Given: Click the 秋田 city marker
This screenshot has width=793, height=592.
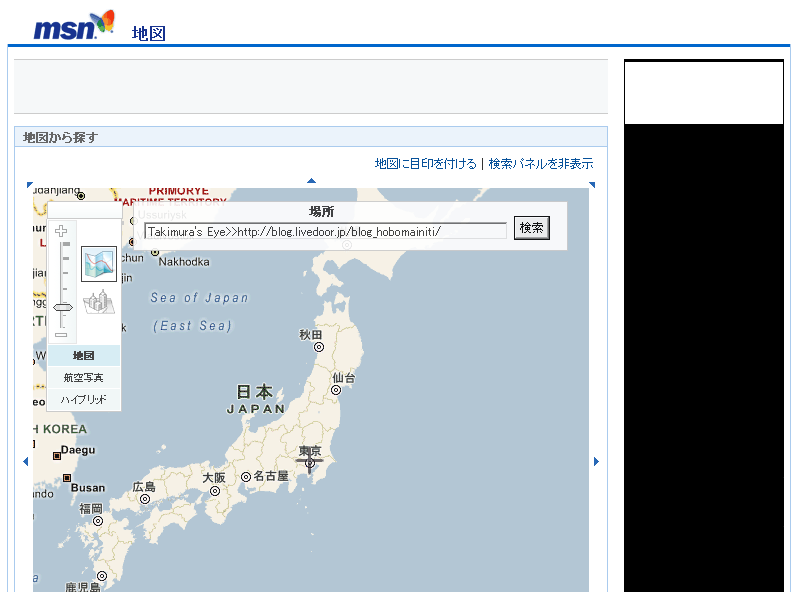Looking at the screenshot, I should 319,347.
